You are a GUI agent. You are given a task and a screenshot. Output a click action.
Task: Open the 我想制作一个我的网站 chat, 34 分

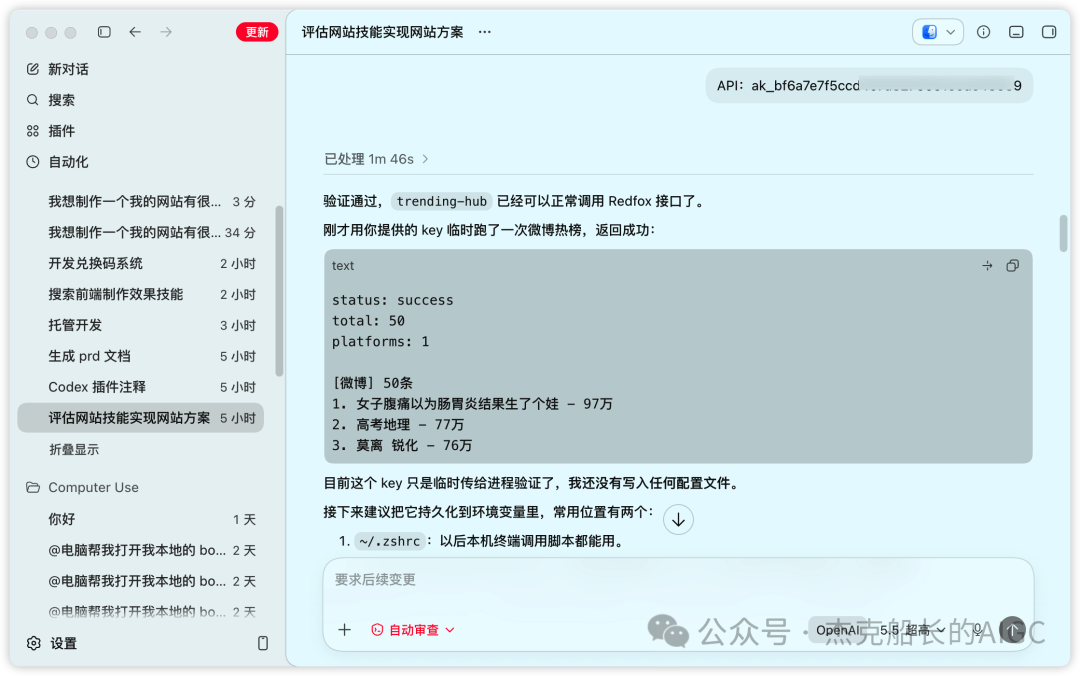[x=141, y=232]
